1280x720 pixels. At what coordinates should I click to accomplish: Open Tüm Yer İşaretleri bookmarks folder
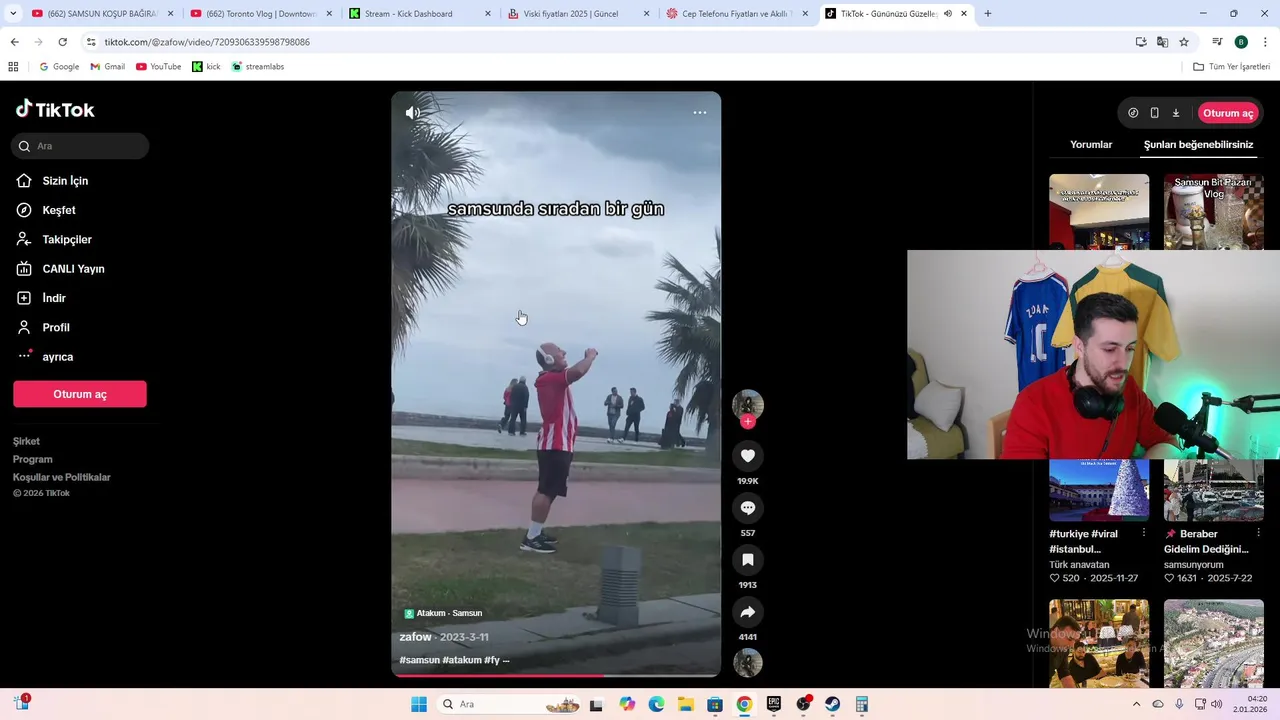coord(1232,67)
